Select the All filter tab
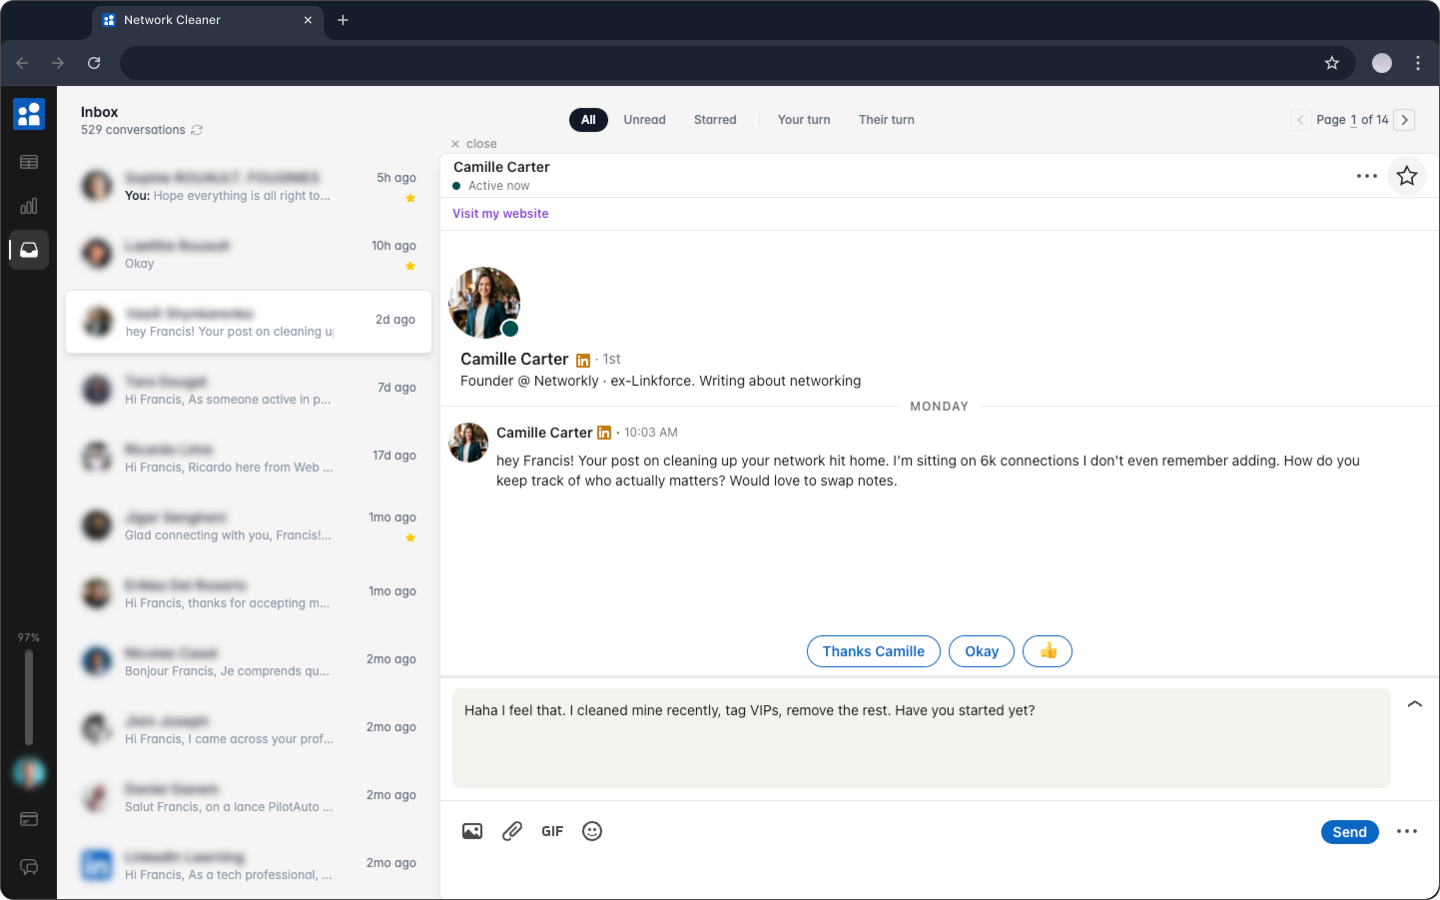 pyautogui.click(x=588, y=120)
